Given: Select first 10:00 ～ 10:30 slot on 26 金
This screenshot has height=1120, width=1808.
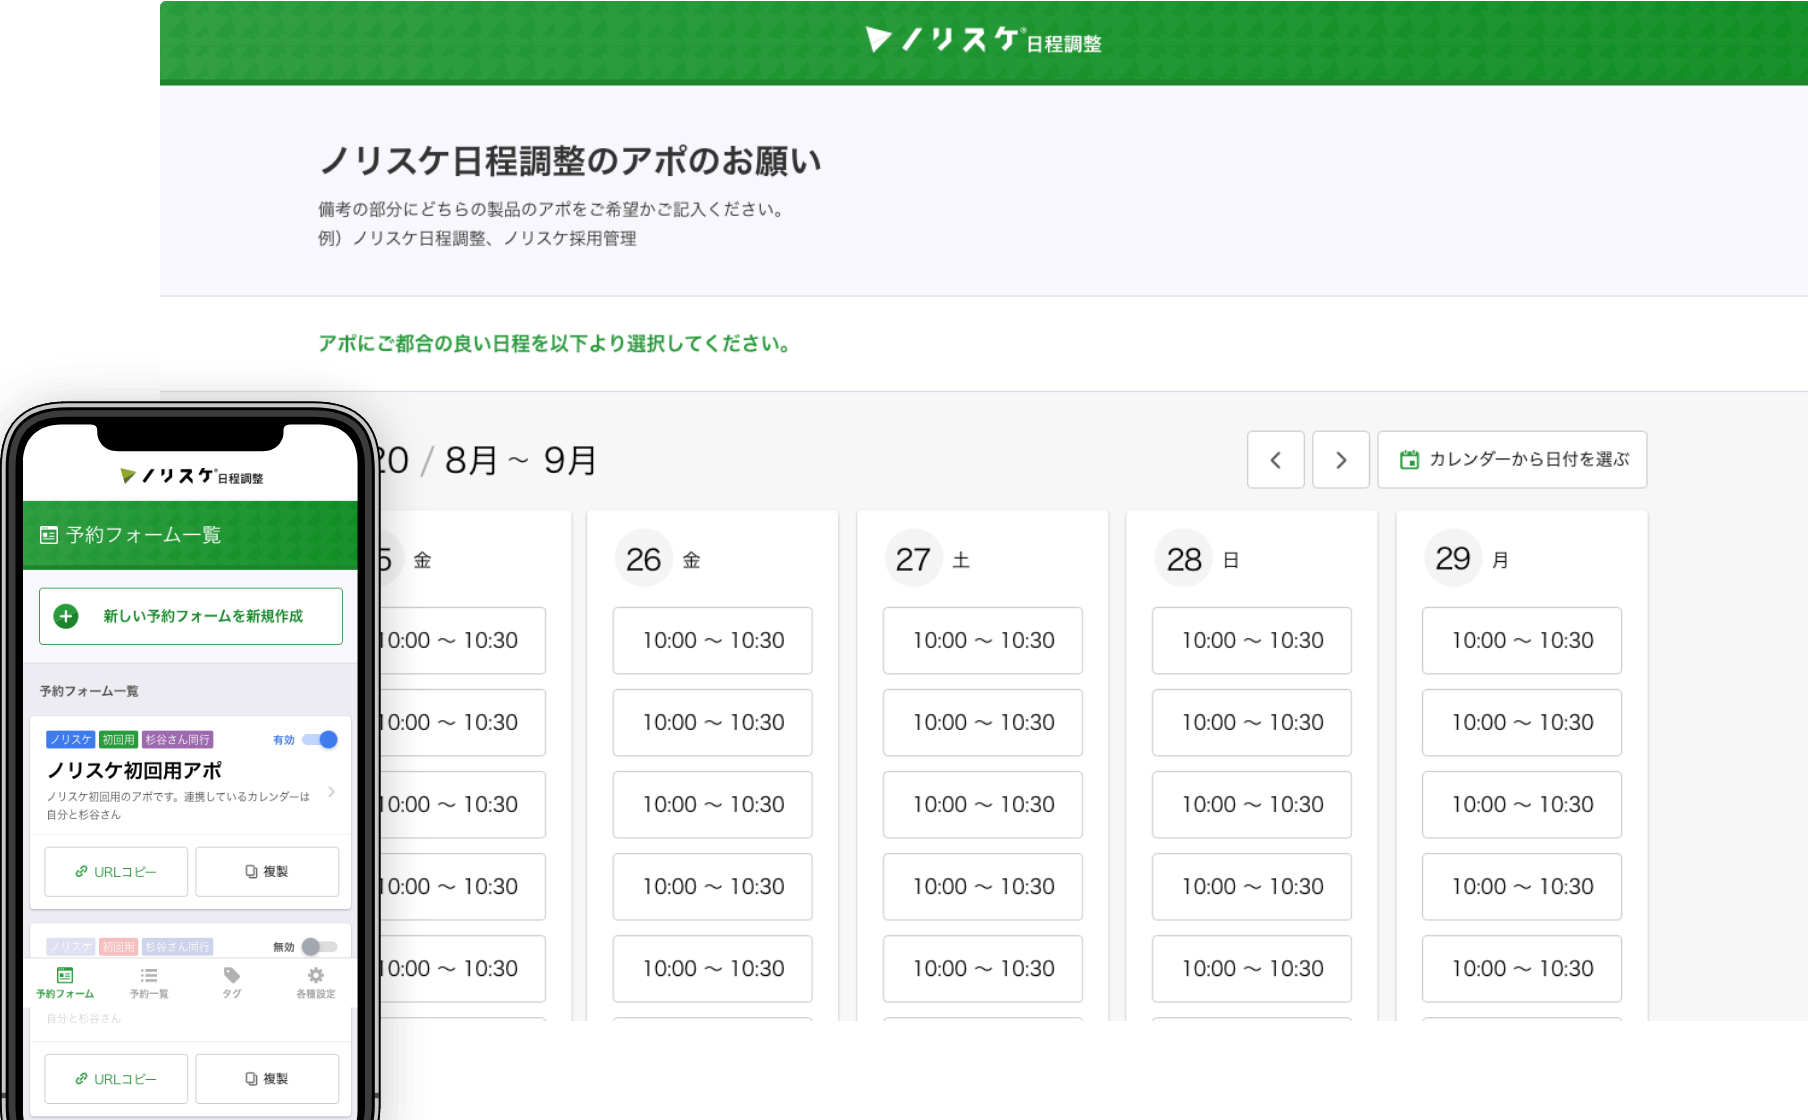Looking at the screenshot, I should [x=712, y=640].
